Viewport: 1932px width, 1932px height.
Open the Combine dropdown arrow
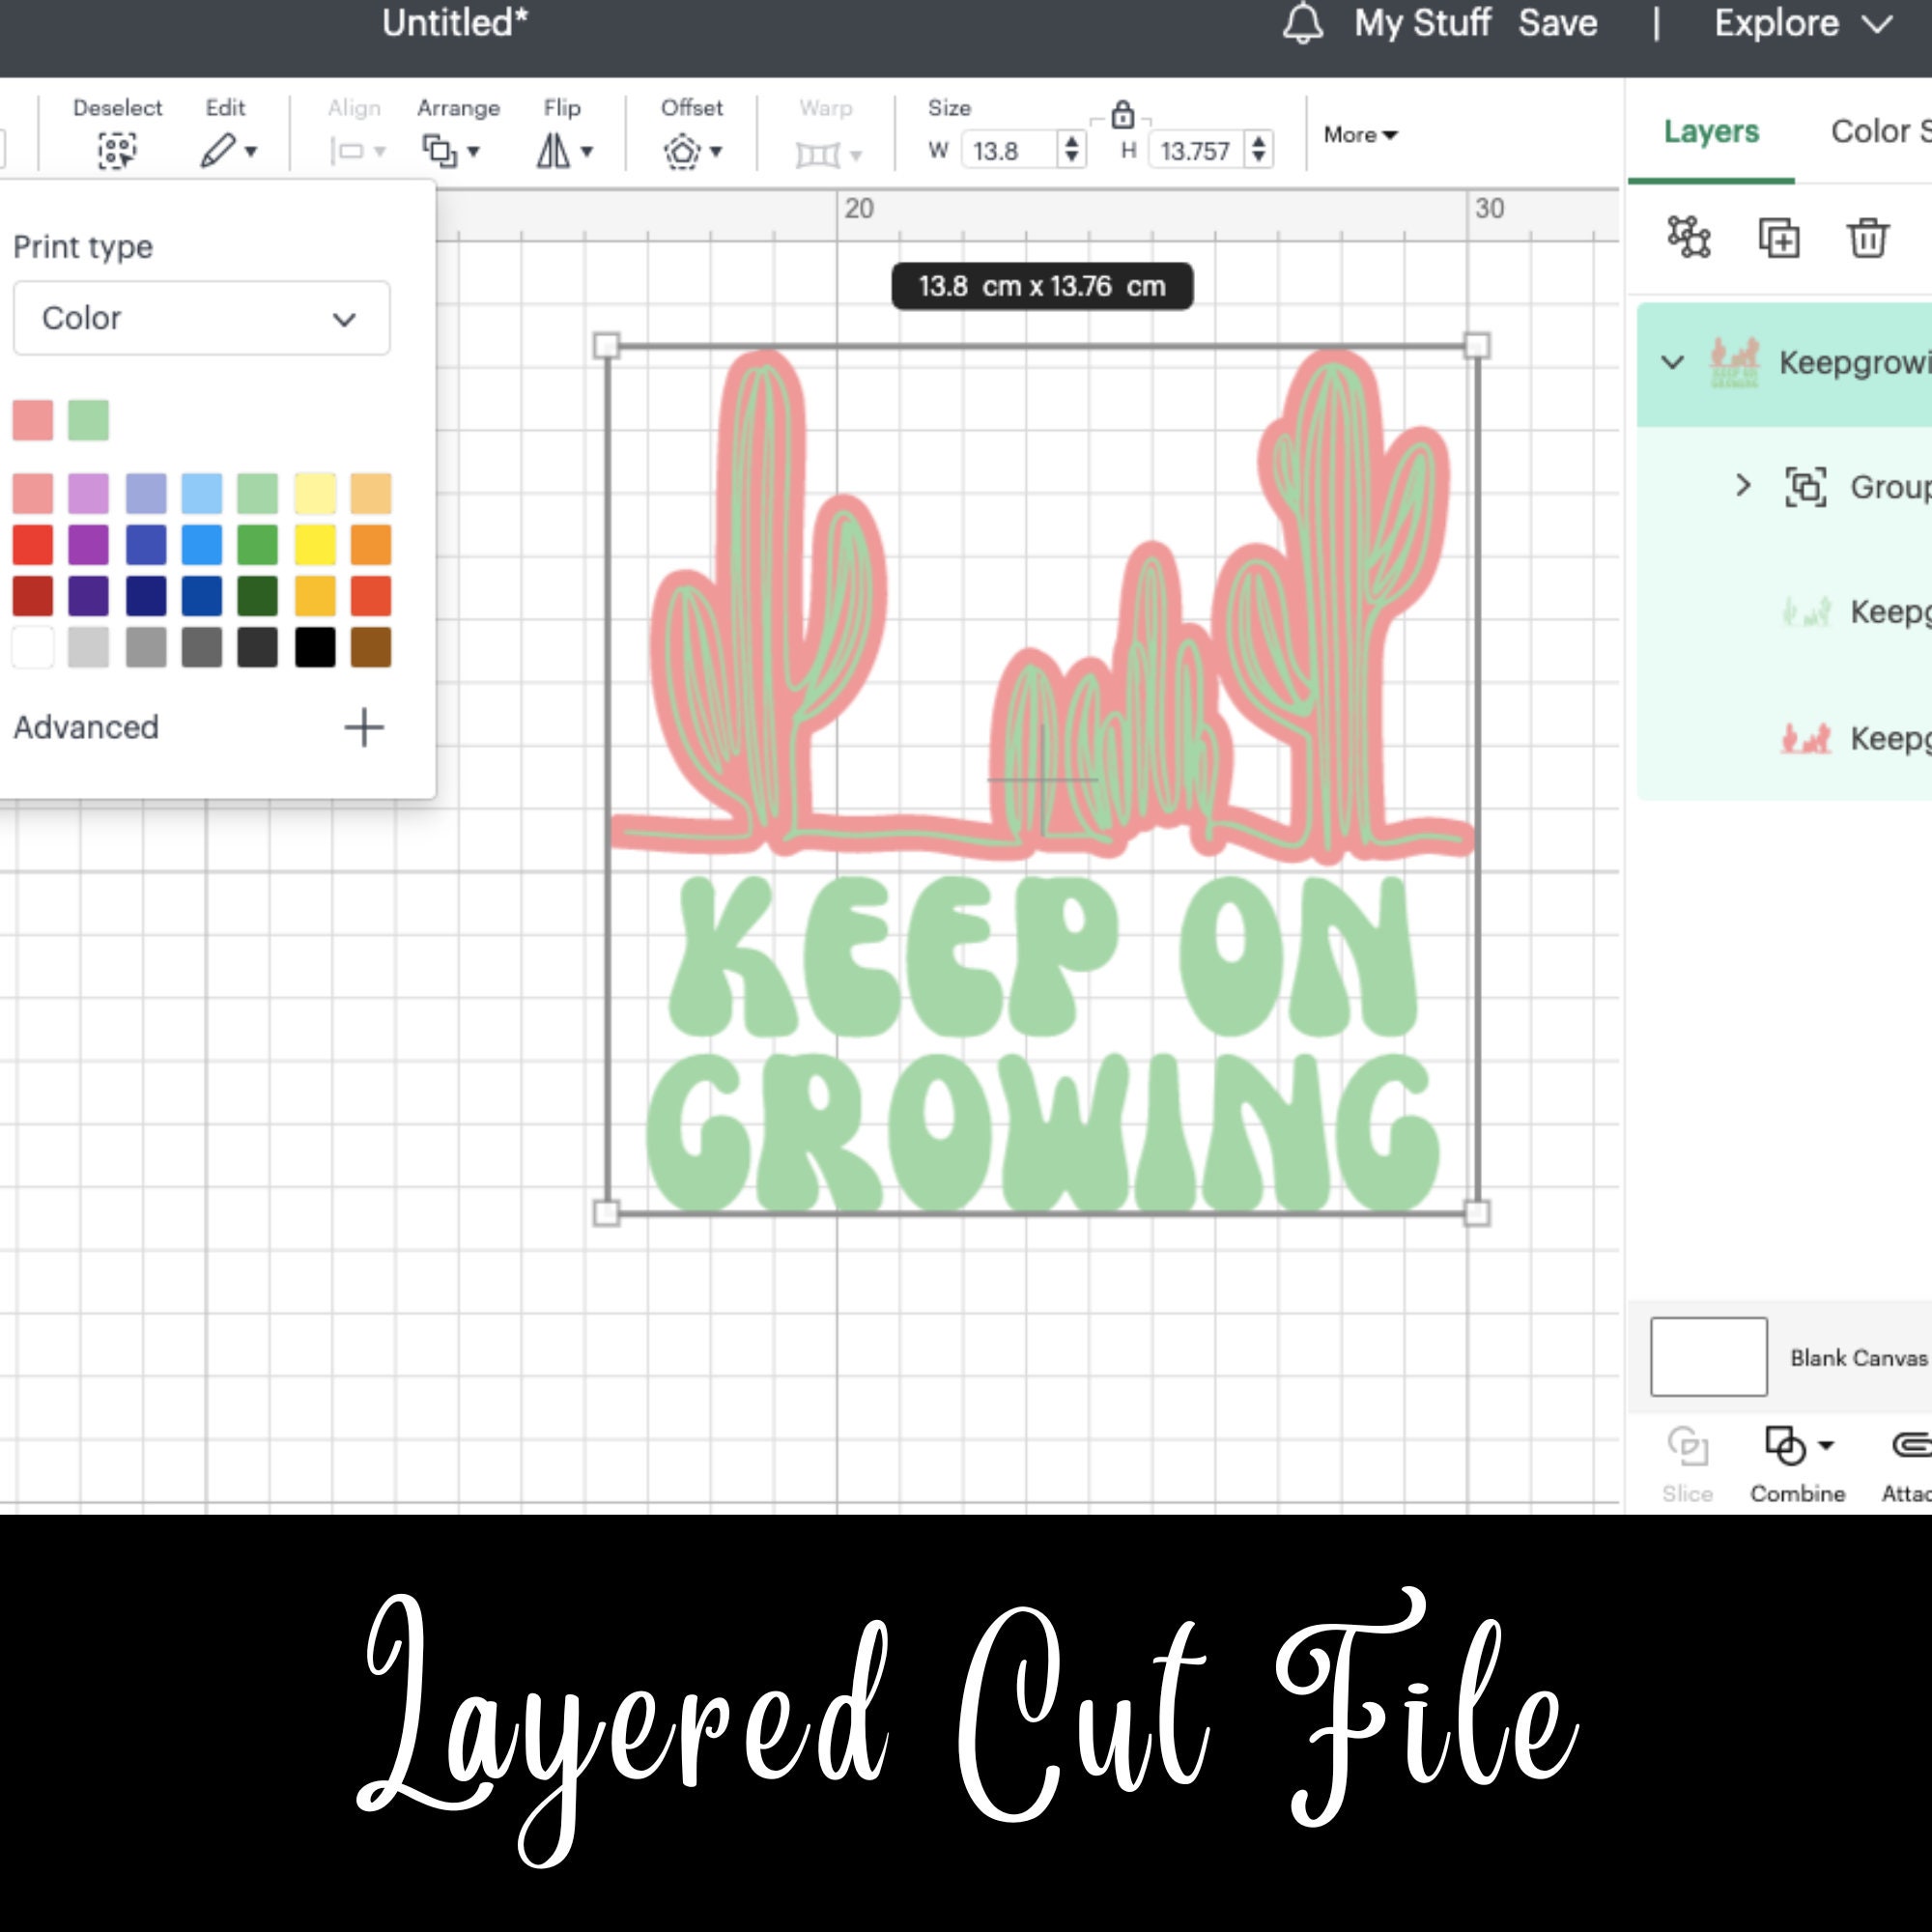pyautogui.click(x=1830, y=1443)
